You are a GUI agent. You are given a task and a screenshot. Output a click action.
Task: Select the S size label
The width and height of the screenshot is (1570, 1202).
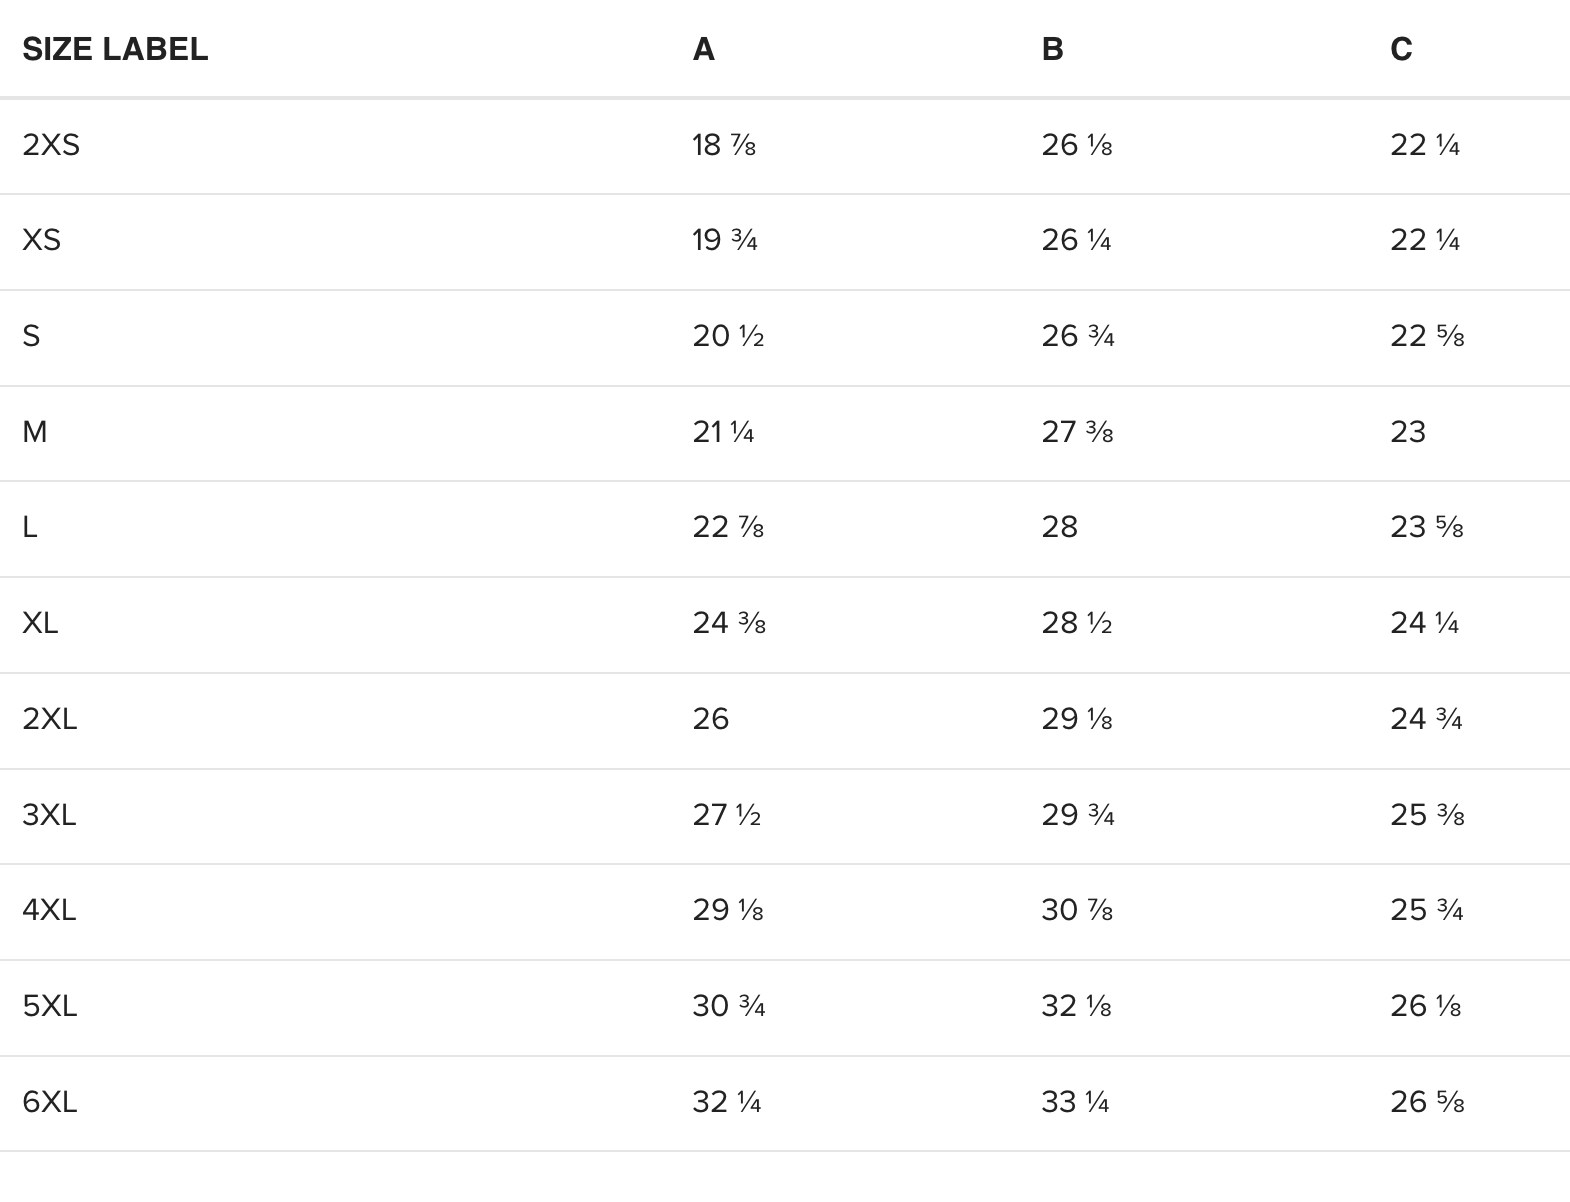(x=31, y=336)
